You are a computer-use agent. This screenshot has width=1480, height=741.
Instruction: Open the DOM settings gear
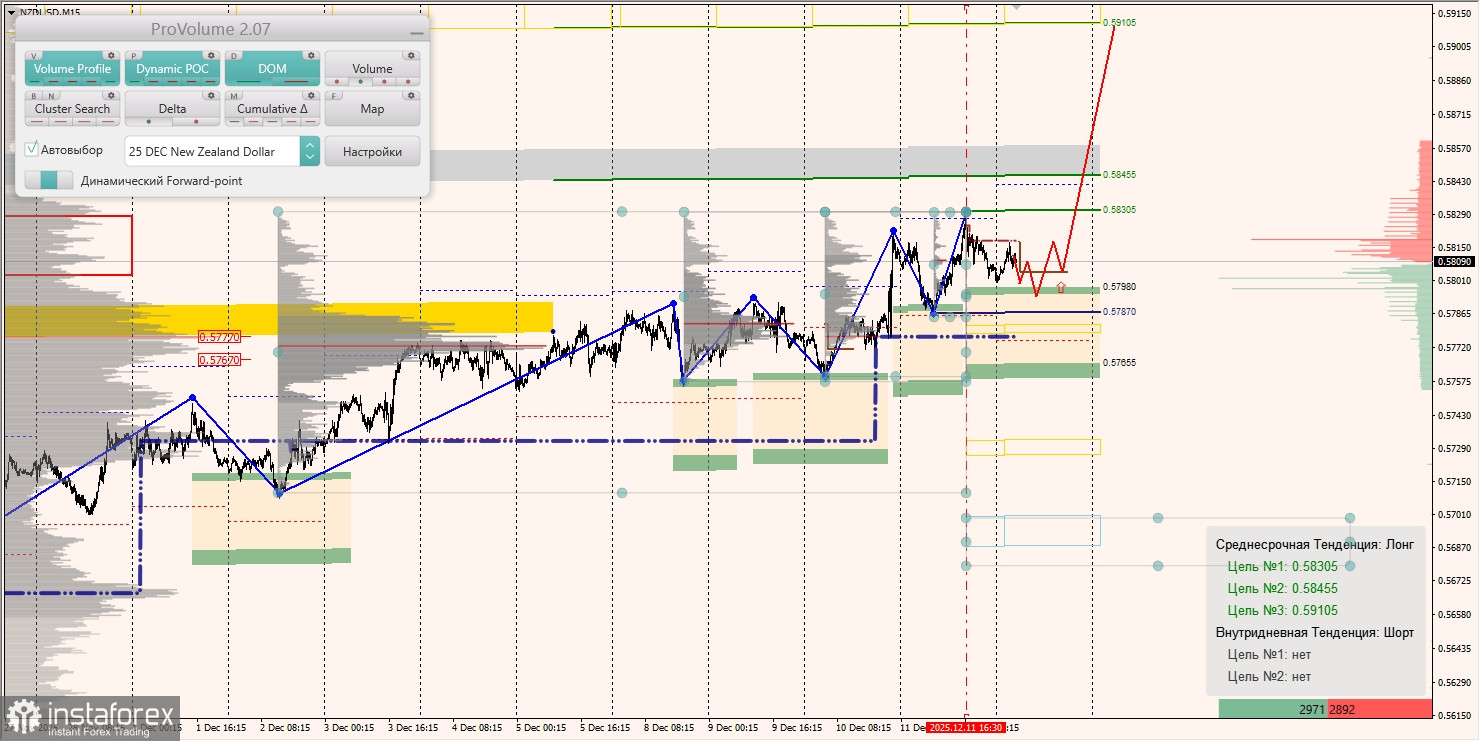(311, 55)
